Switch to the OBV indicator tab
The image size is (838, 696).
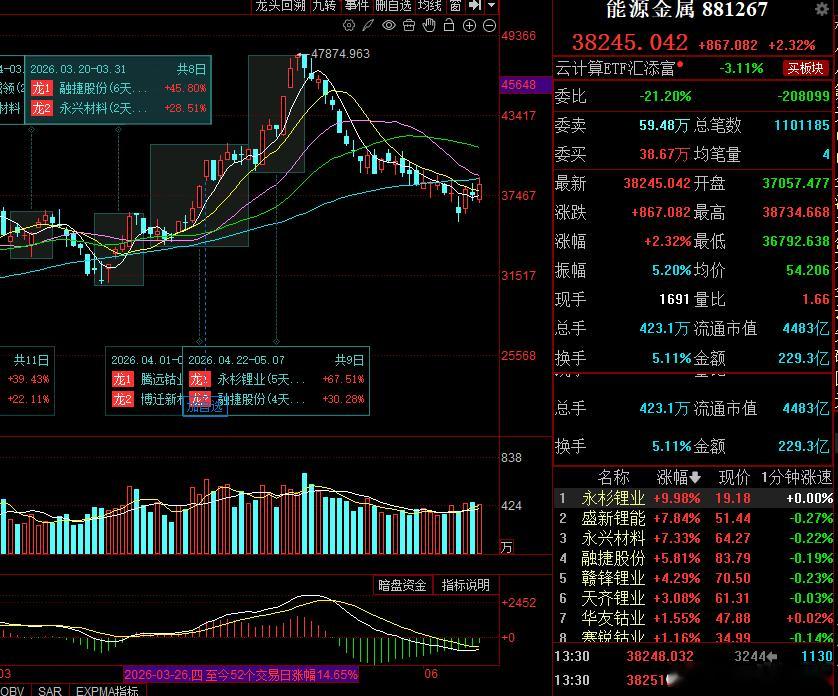click(x=13, y=691)
